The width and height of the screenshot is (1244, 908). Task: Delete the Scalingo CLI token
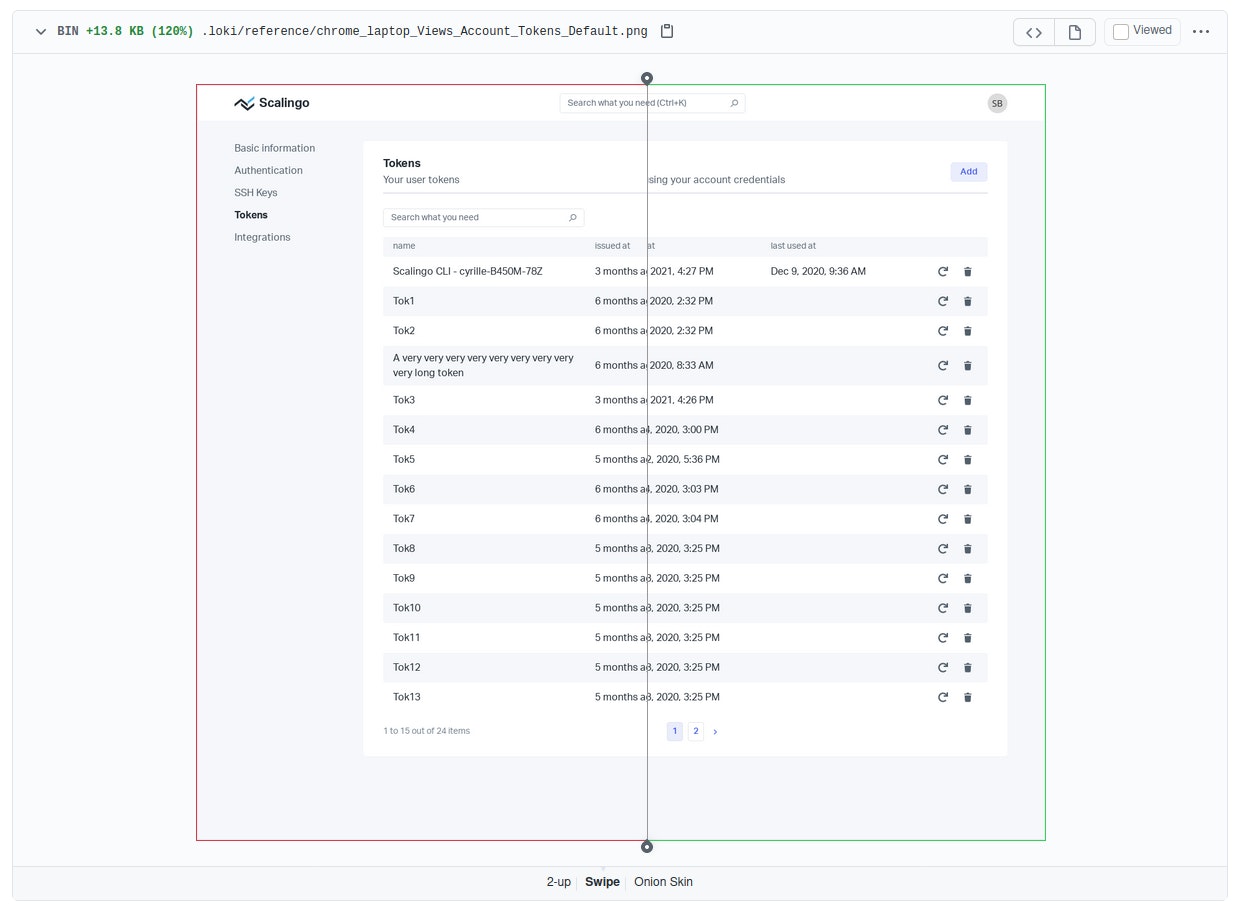(967, 271)
